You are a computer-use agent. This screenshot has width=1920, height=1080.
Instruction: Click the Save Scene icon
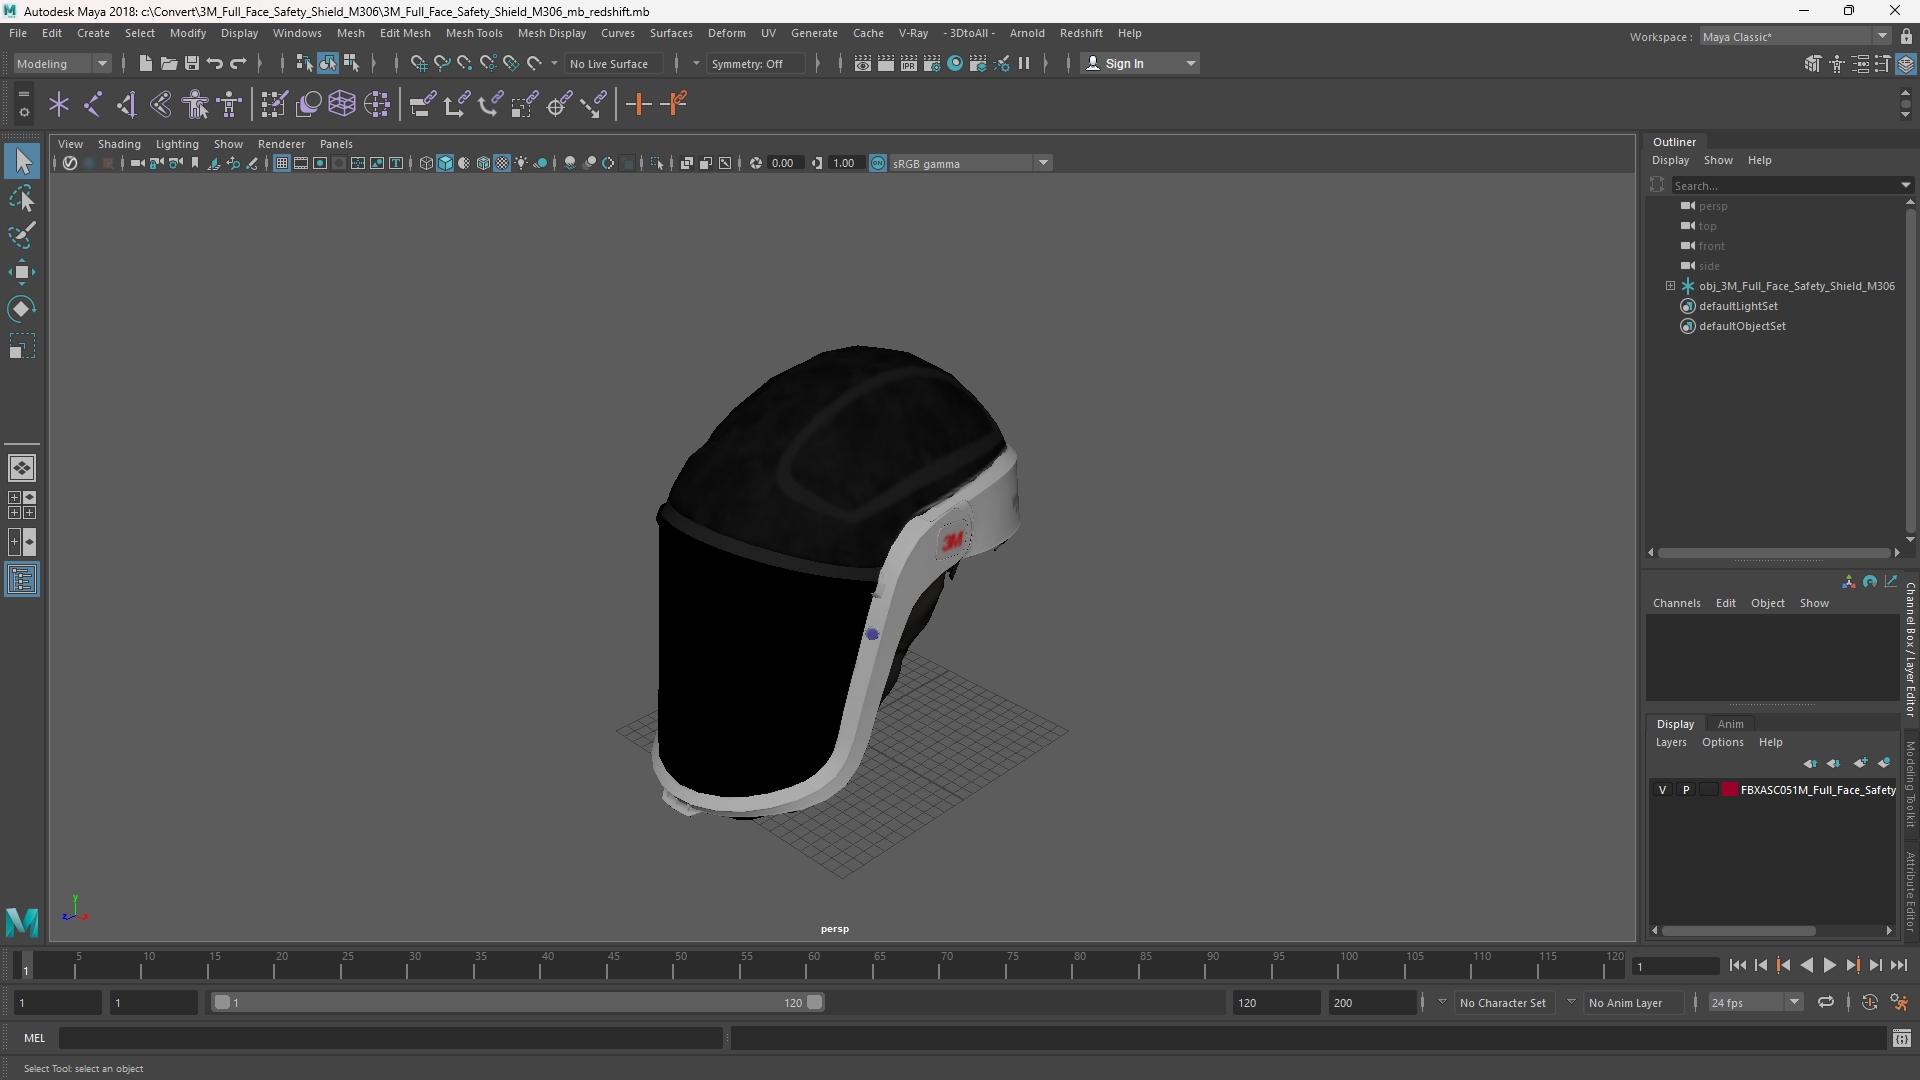(191, 63)
